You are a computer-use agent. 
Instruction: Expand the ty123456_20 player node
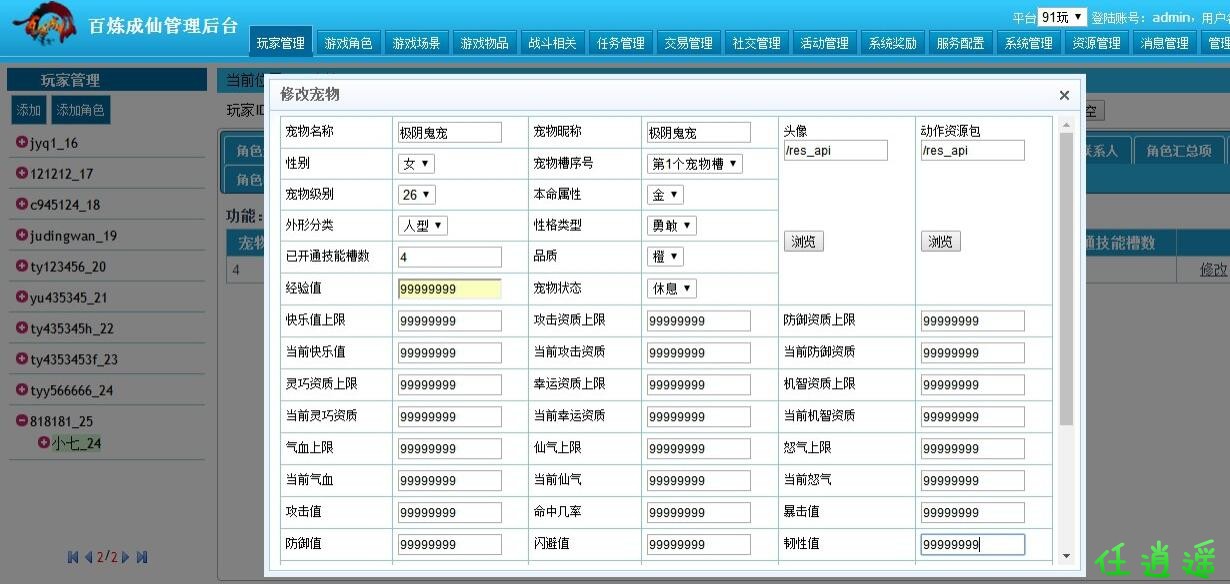coord(22,266)
